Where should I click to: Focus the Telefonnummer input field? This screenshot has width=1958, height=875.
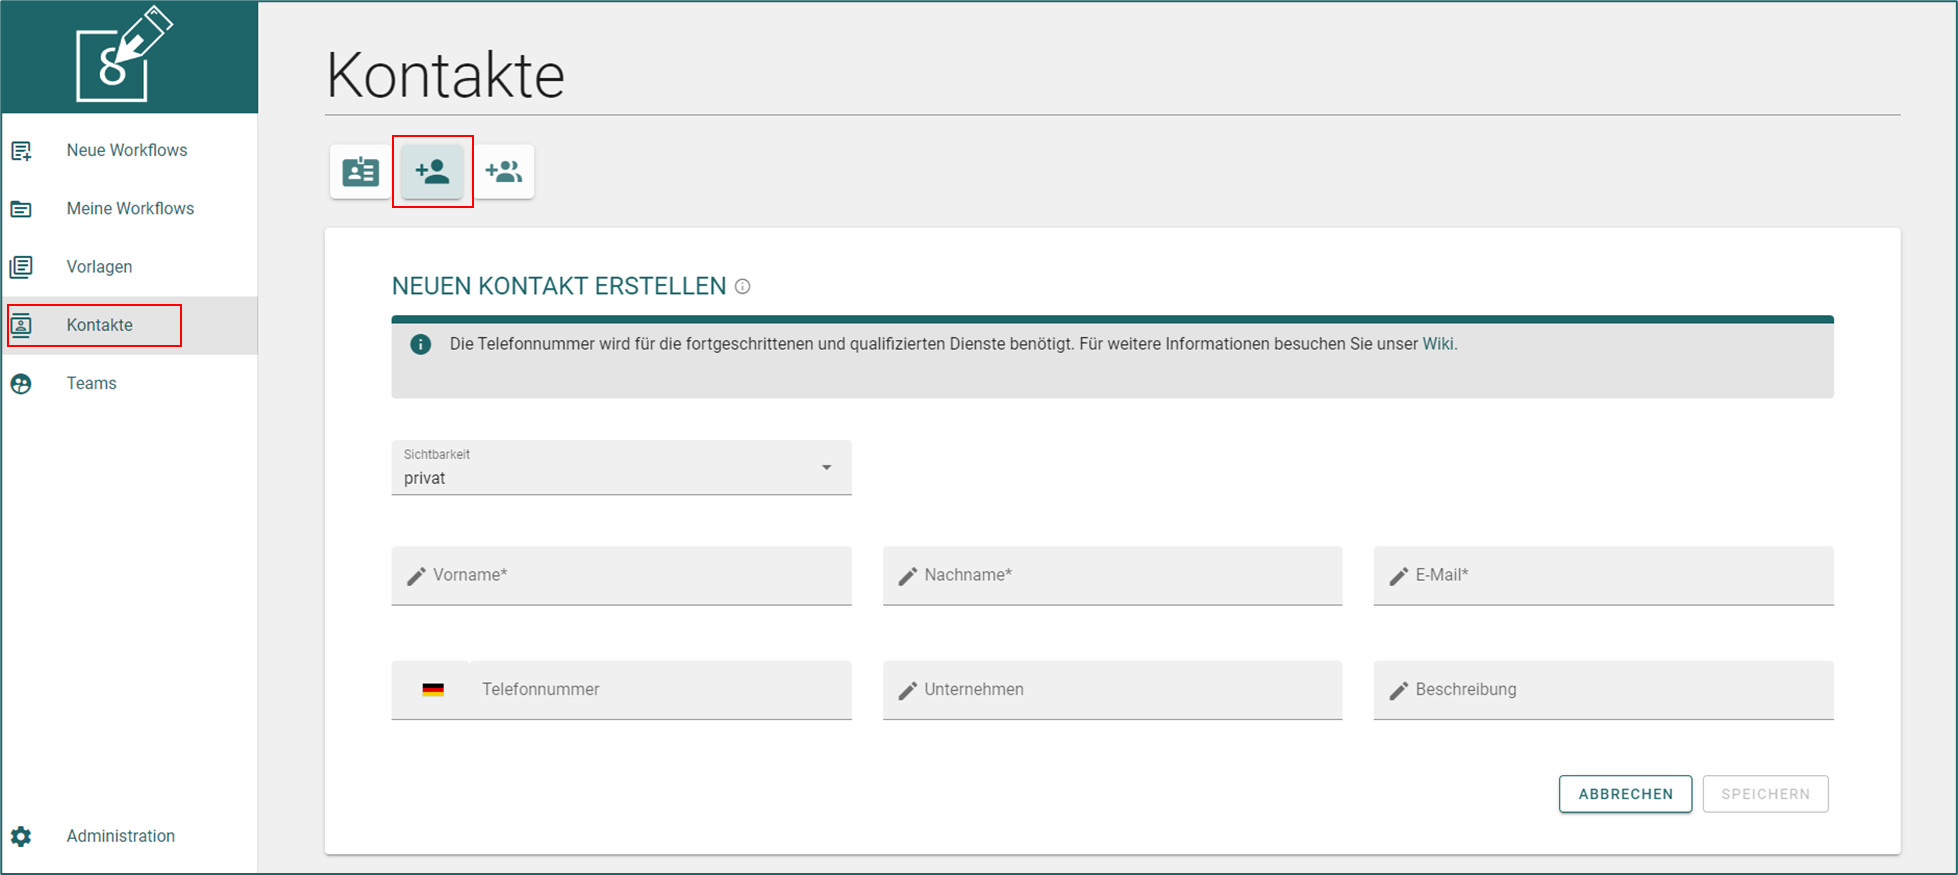660,690
